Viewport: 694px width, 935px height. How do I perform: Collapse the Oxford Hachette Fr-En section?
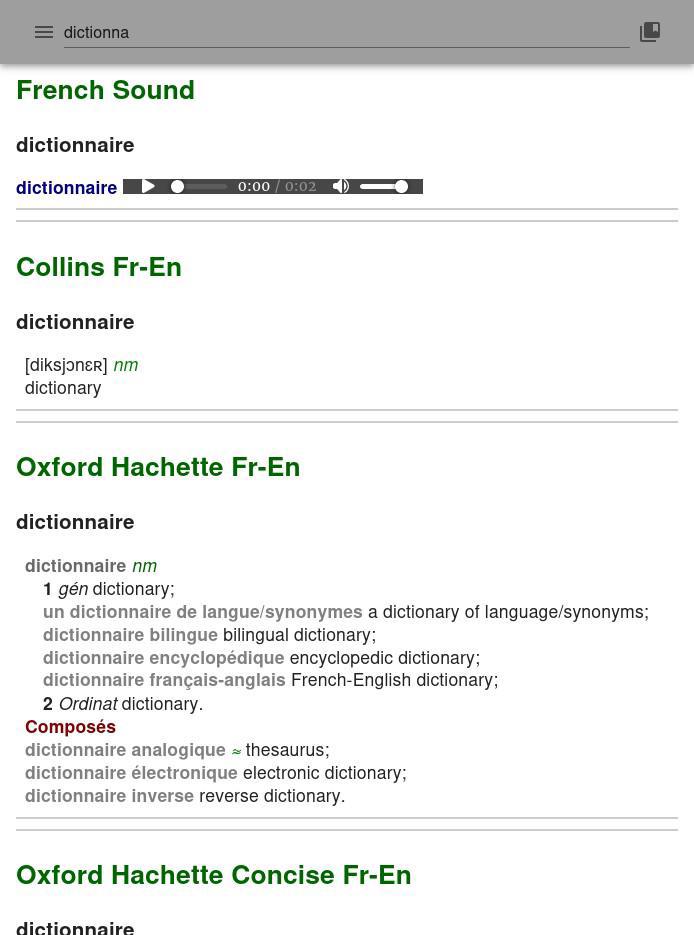click(x=158, y=467)
